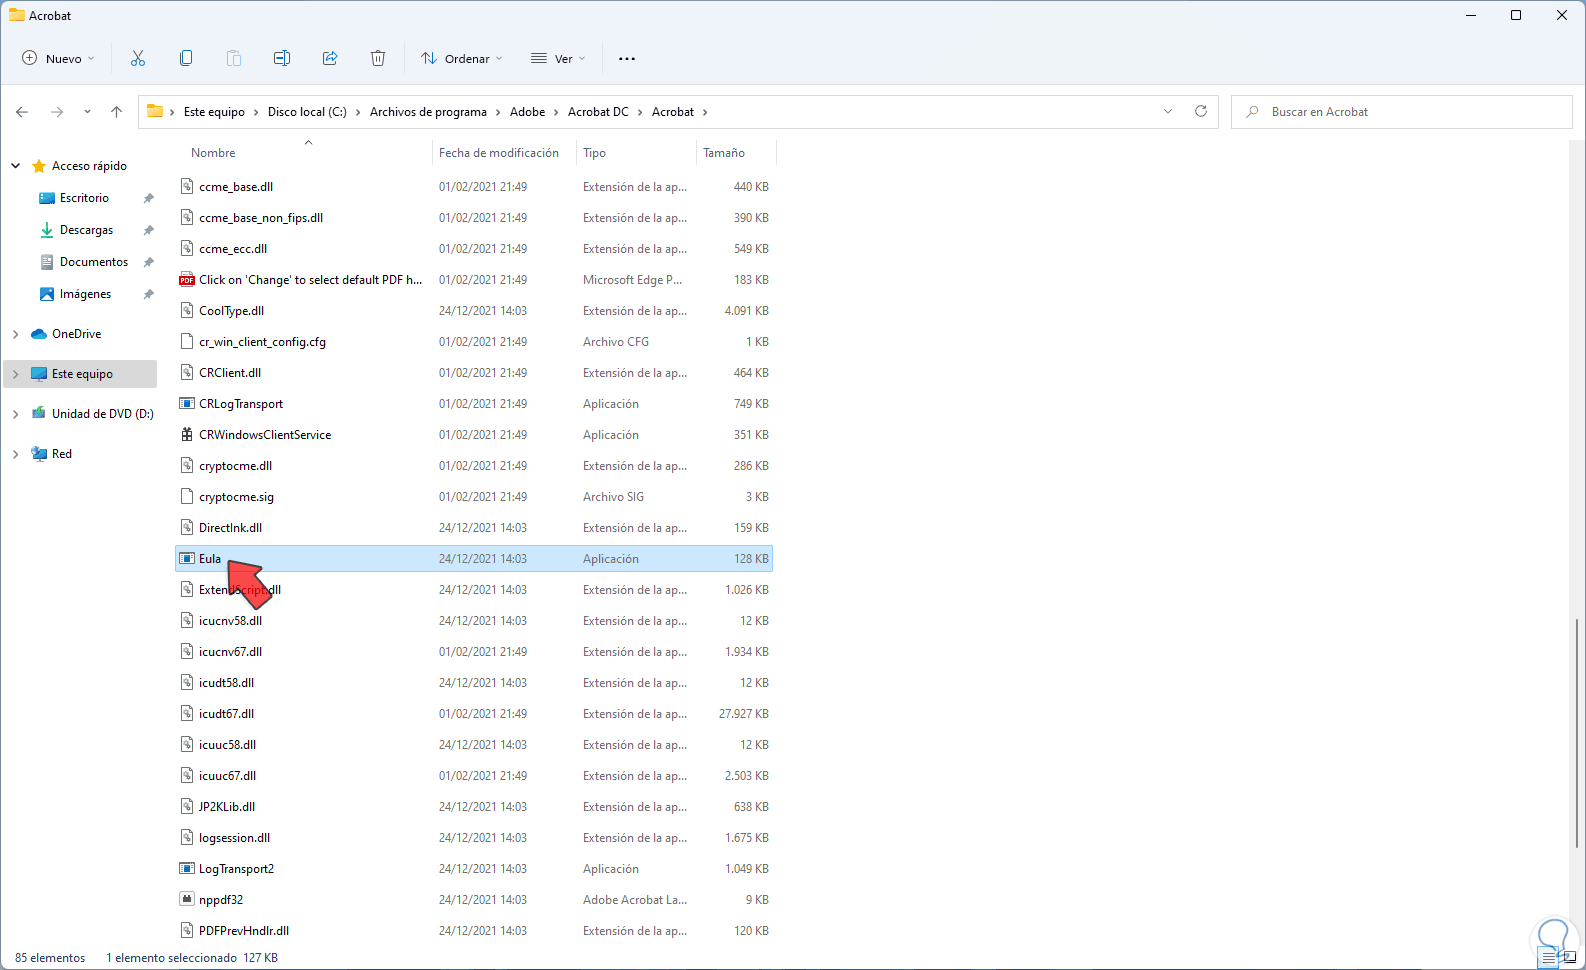This screenshot has width=1586, height=970.
Task: Go forward with the right arrow
Action: click(x=57, y=112)
